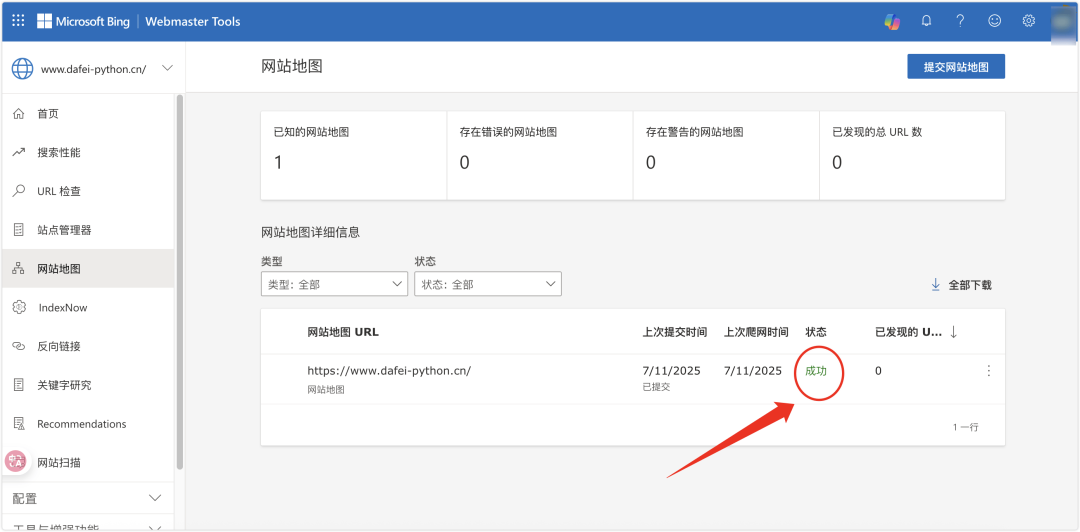Open 关键字研究 in the sidebar
The width and height of the screenshot is (1080, 532).
[87, 385]
